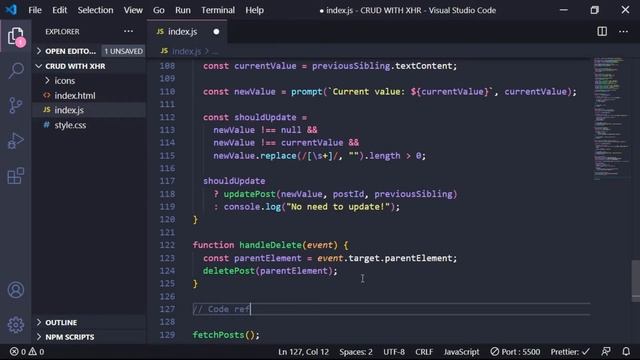Open the Edit menu

coord(59,10)
